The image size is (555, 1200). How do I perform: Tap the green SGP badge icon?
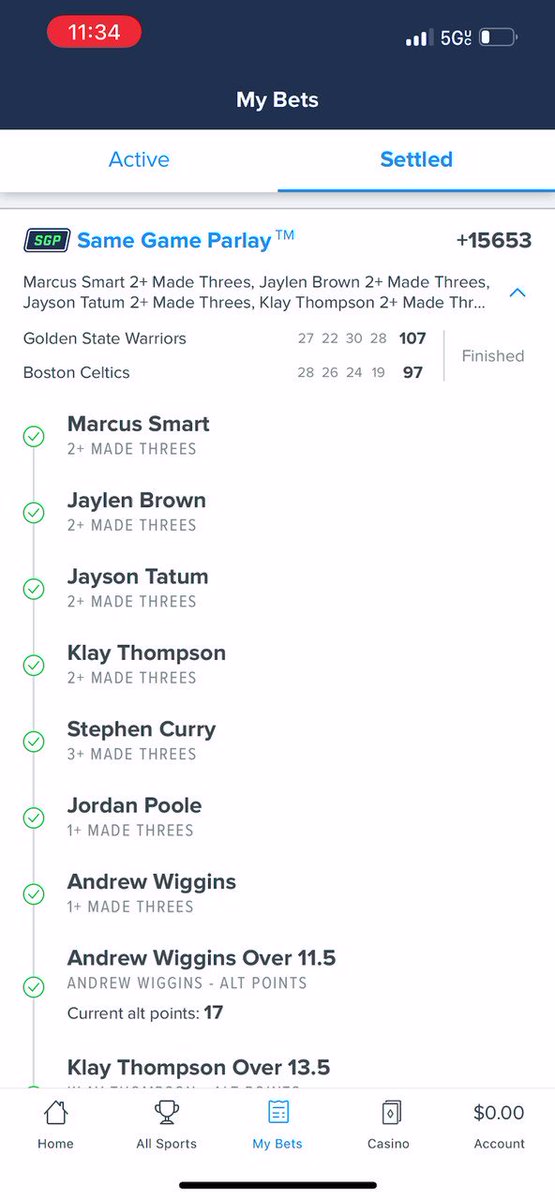46,241
